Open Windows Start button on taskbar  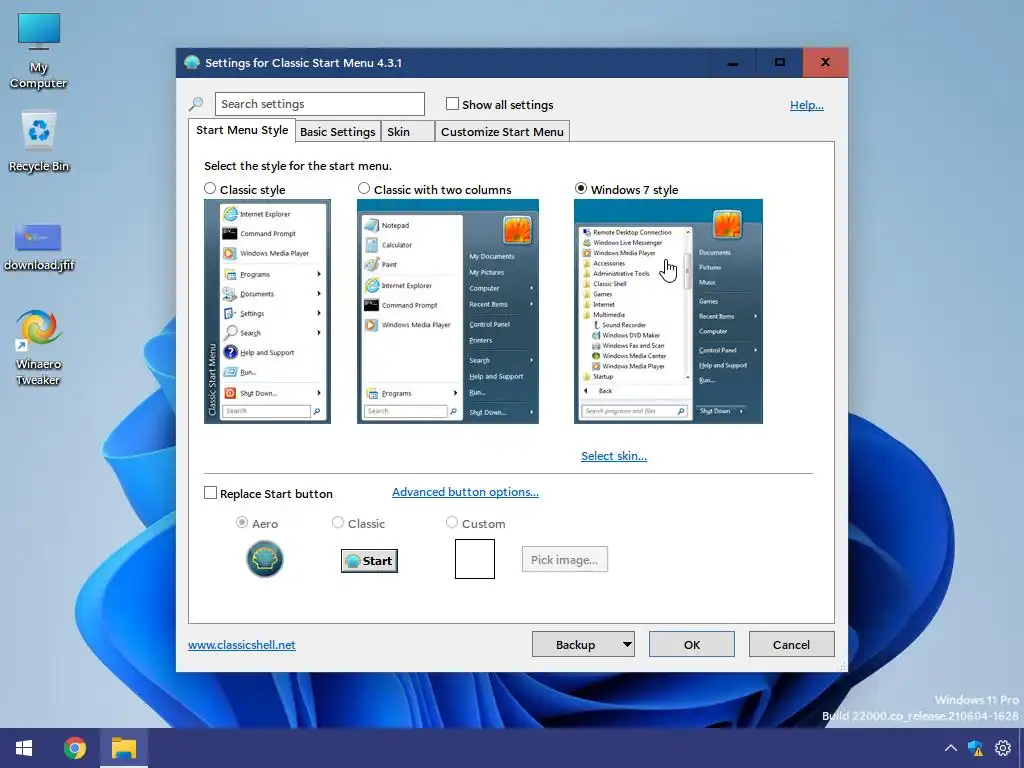24,748
